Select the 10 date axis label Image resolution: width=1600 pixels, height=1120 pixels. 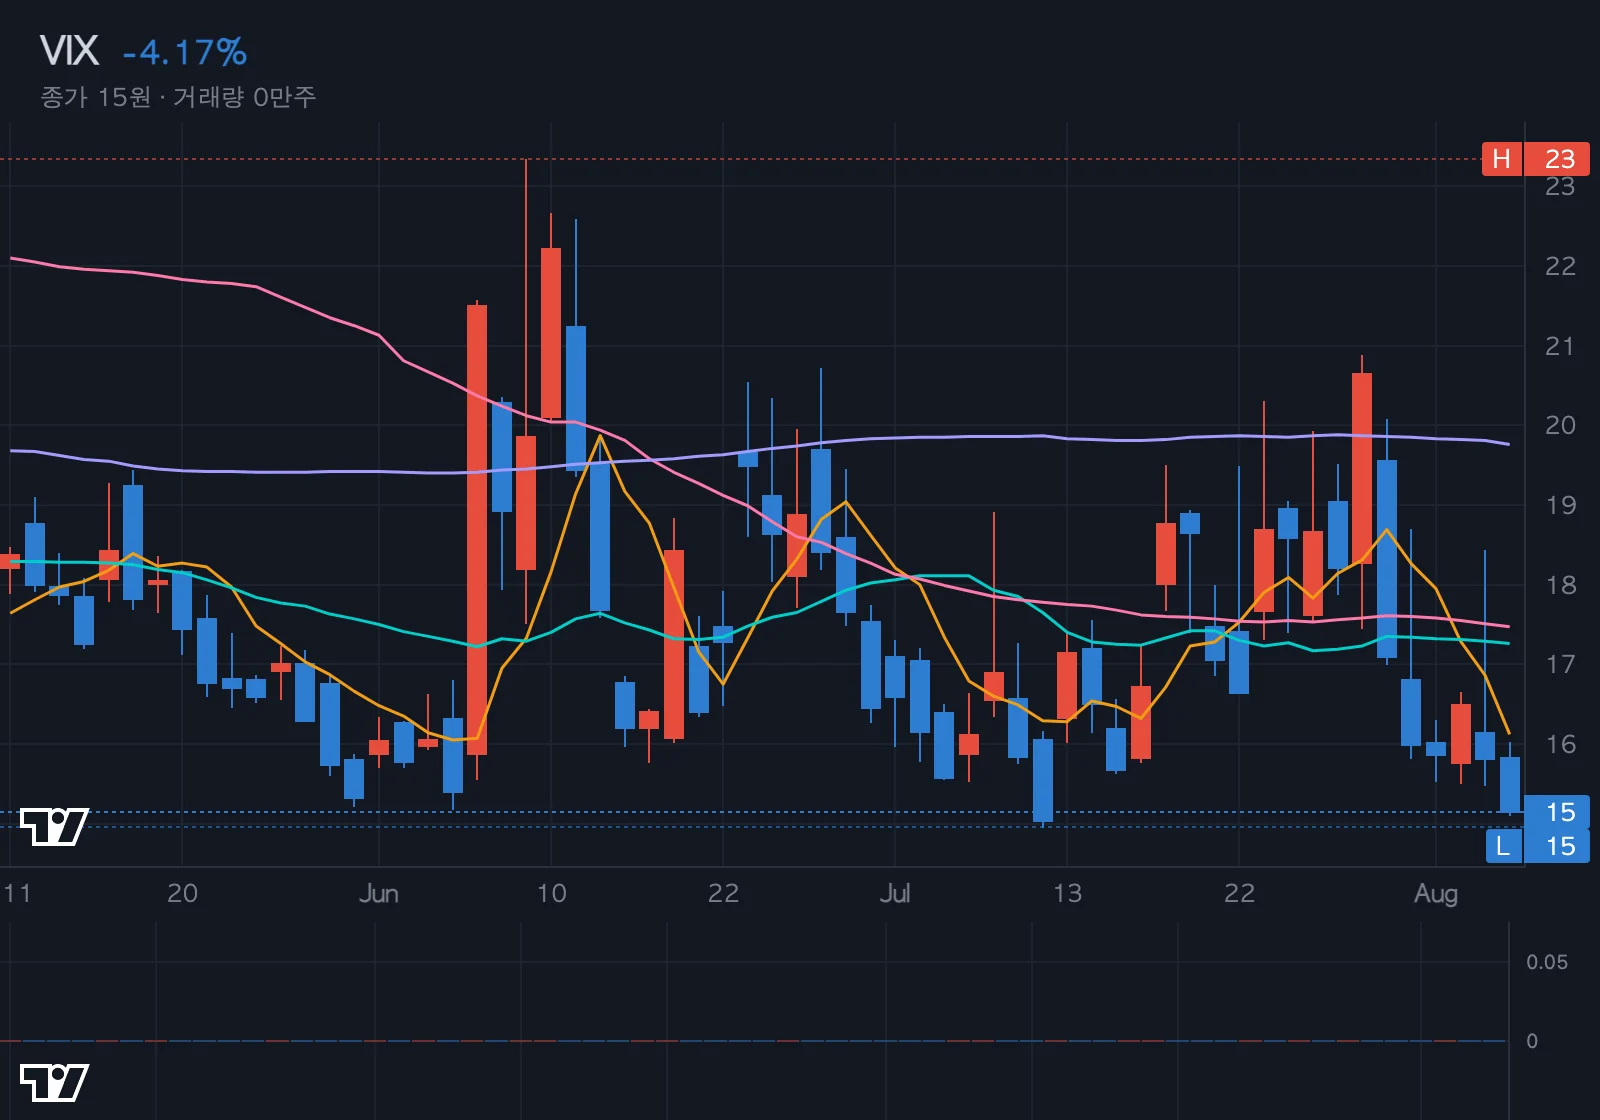point(552,893)
